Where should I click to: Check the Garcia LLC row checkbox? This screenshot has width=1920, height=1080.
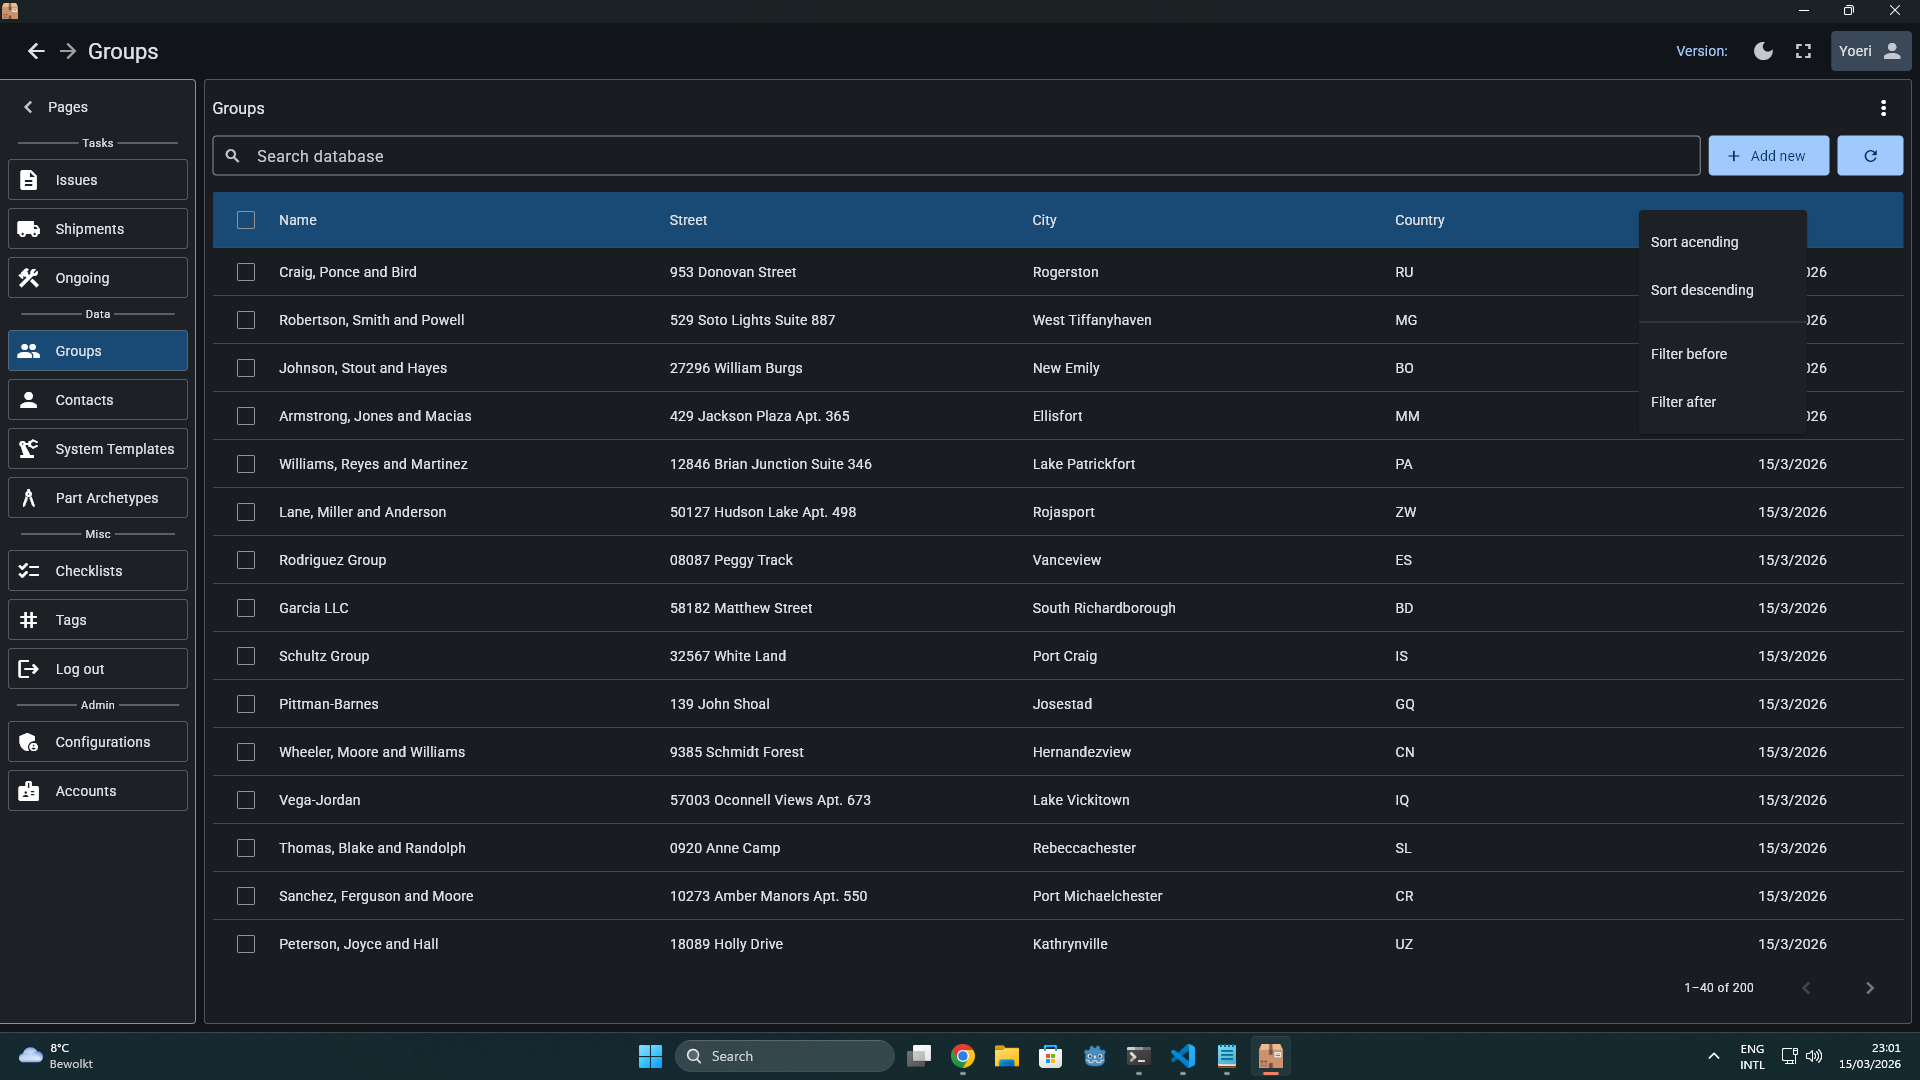pos(246,608)
